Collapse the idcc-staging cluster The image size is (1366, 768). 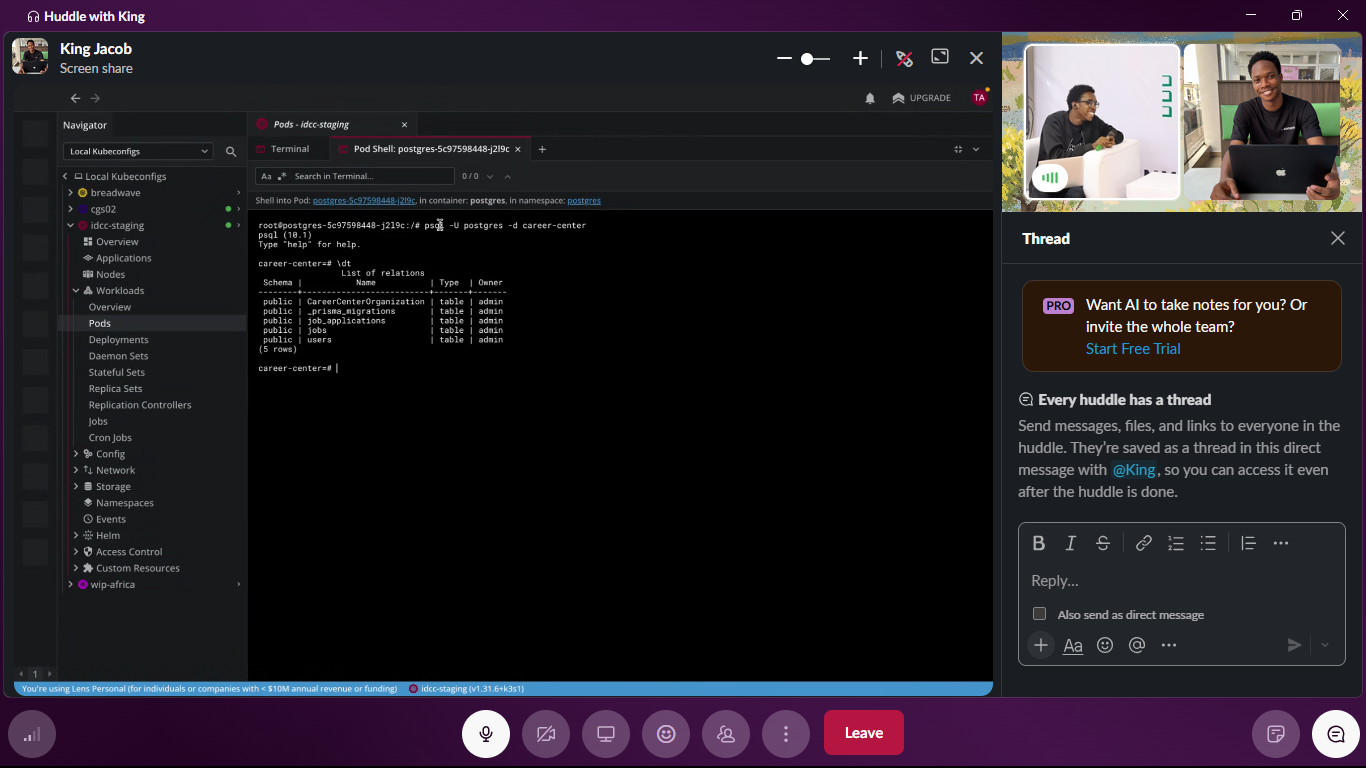click(x=70, y=225)
